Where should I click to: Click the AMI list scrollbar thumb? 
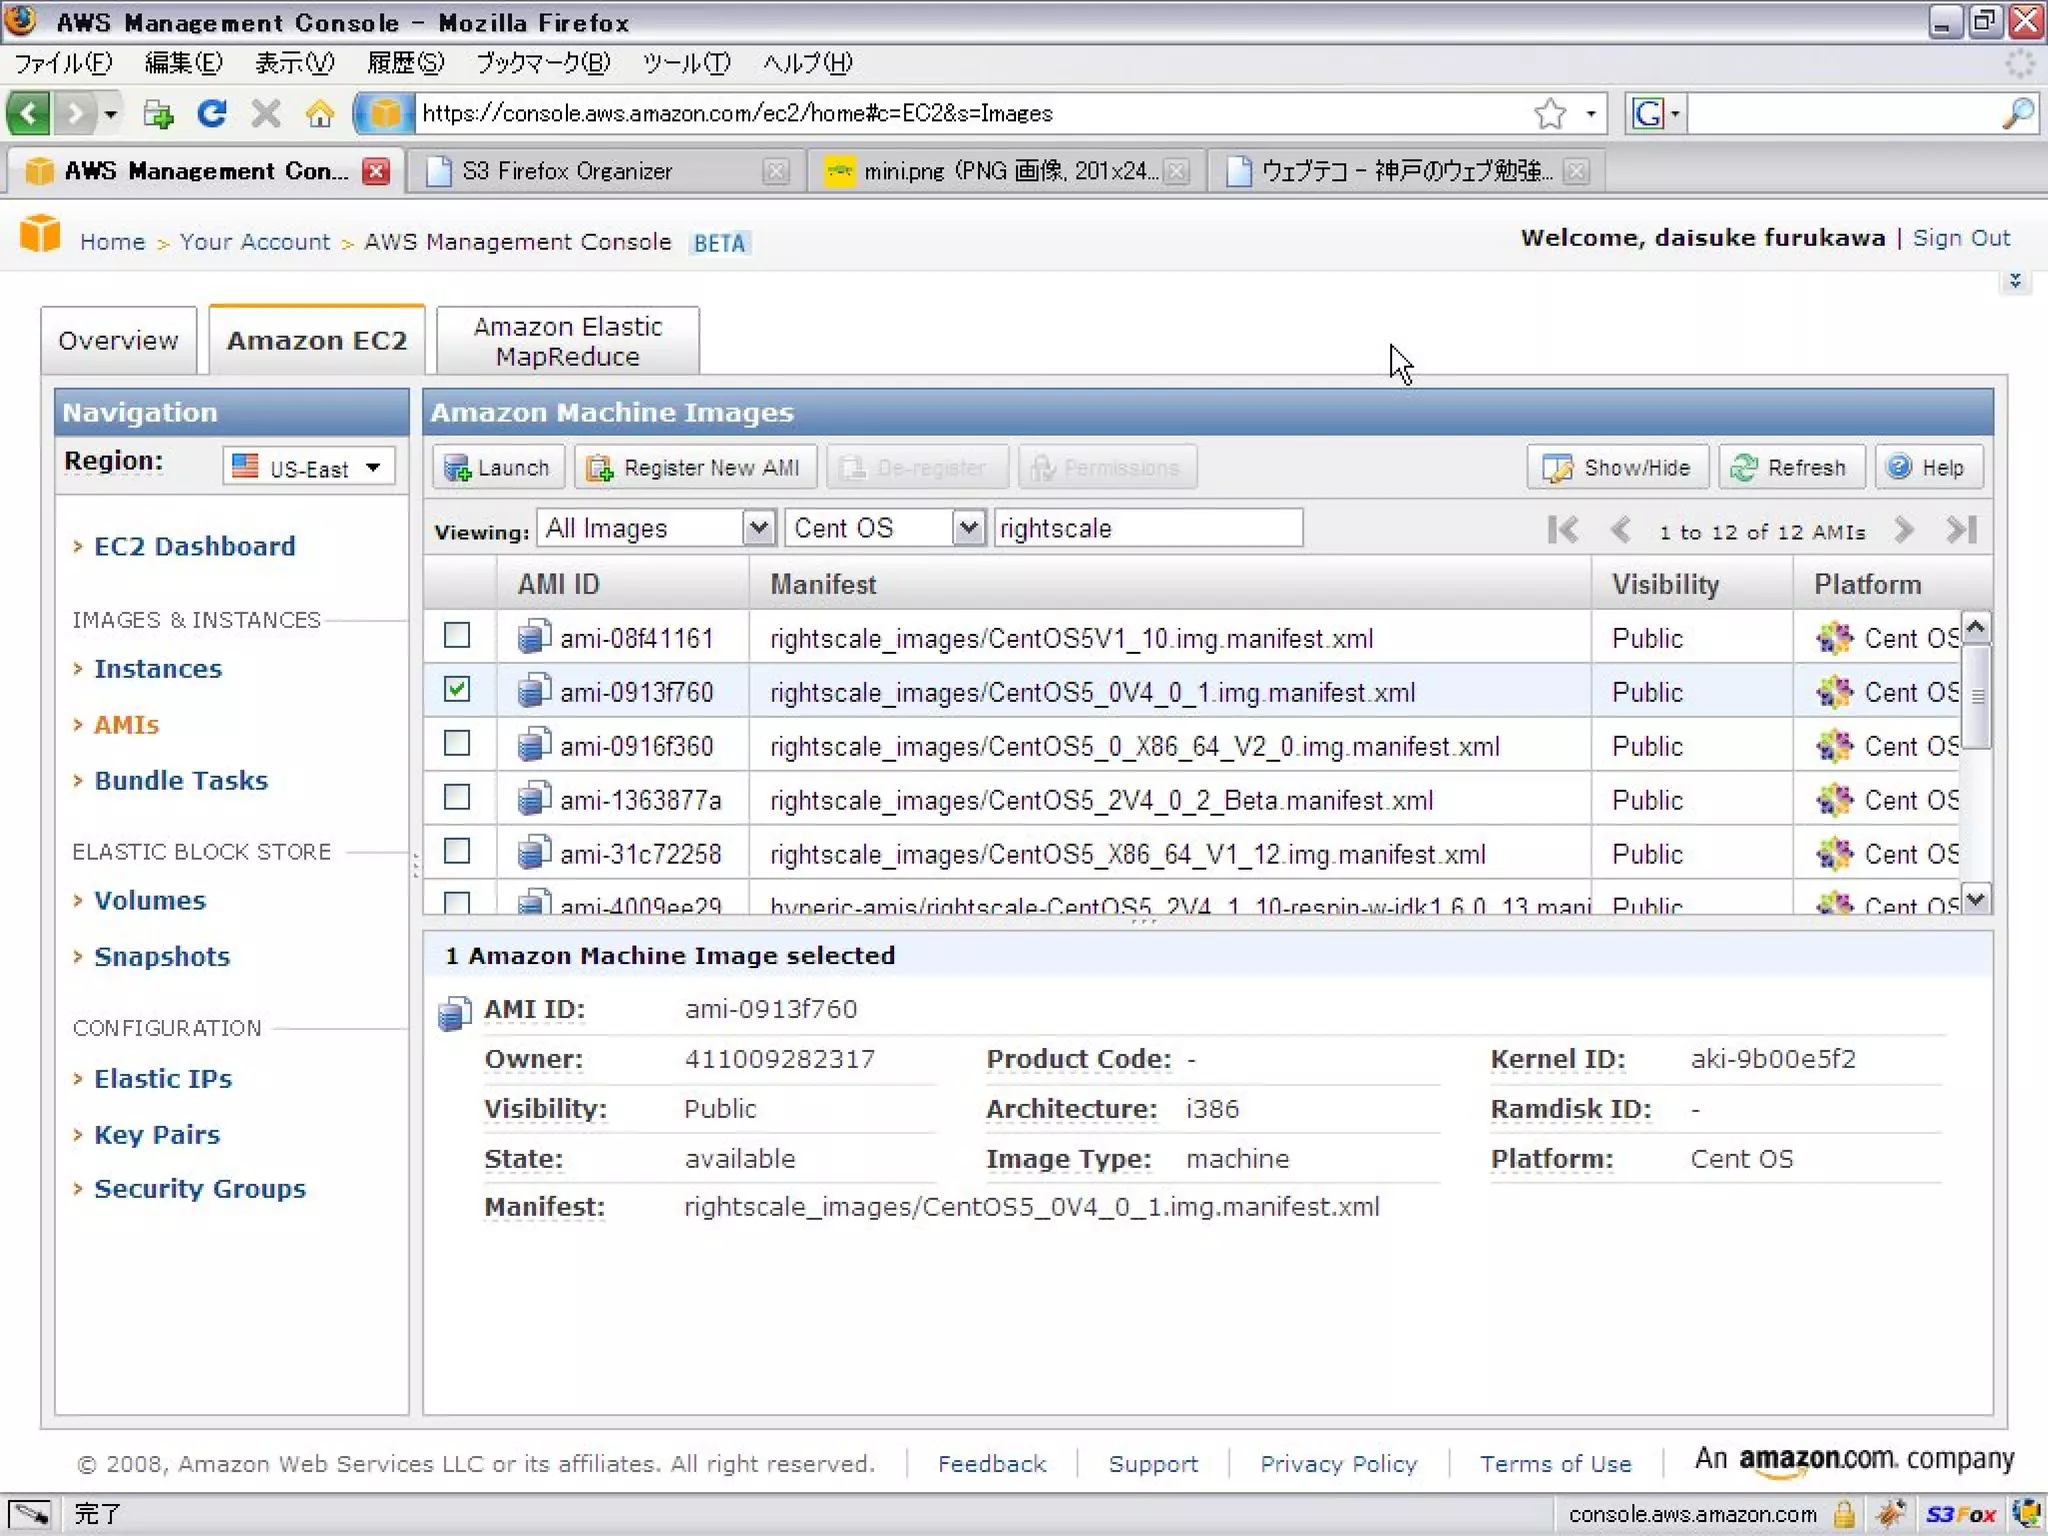[x=1976, y=695]
